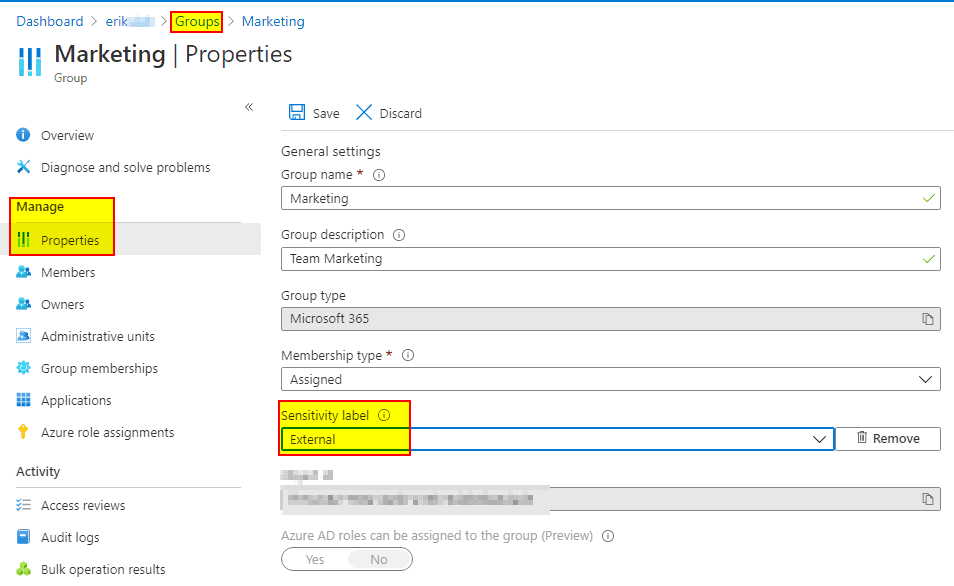Viewport: 954px width, 586px height.
Task: Click the Discard X icon
Action: [x=364, y=113]
